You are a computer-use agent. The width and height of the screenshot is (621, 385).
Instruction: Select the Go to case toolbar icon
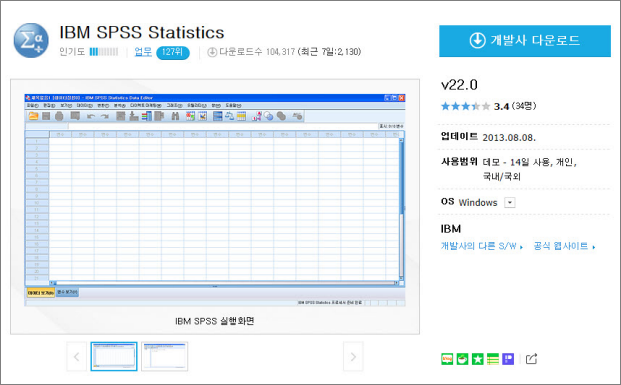click(x=120, y=116)
